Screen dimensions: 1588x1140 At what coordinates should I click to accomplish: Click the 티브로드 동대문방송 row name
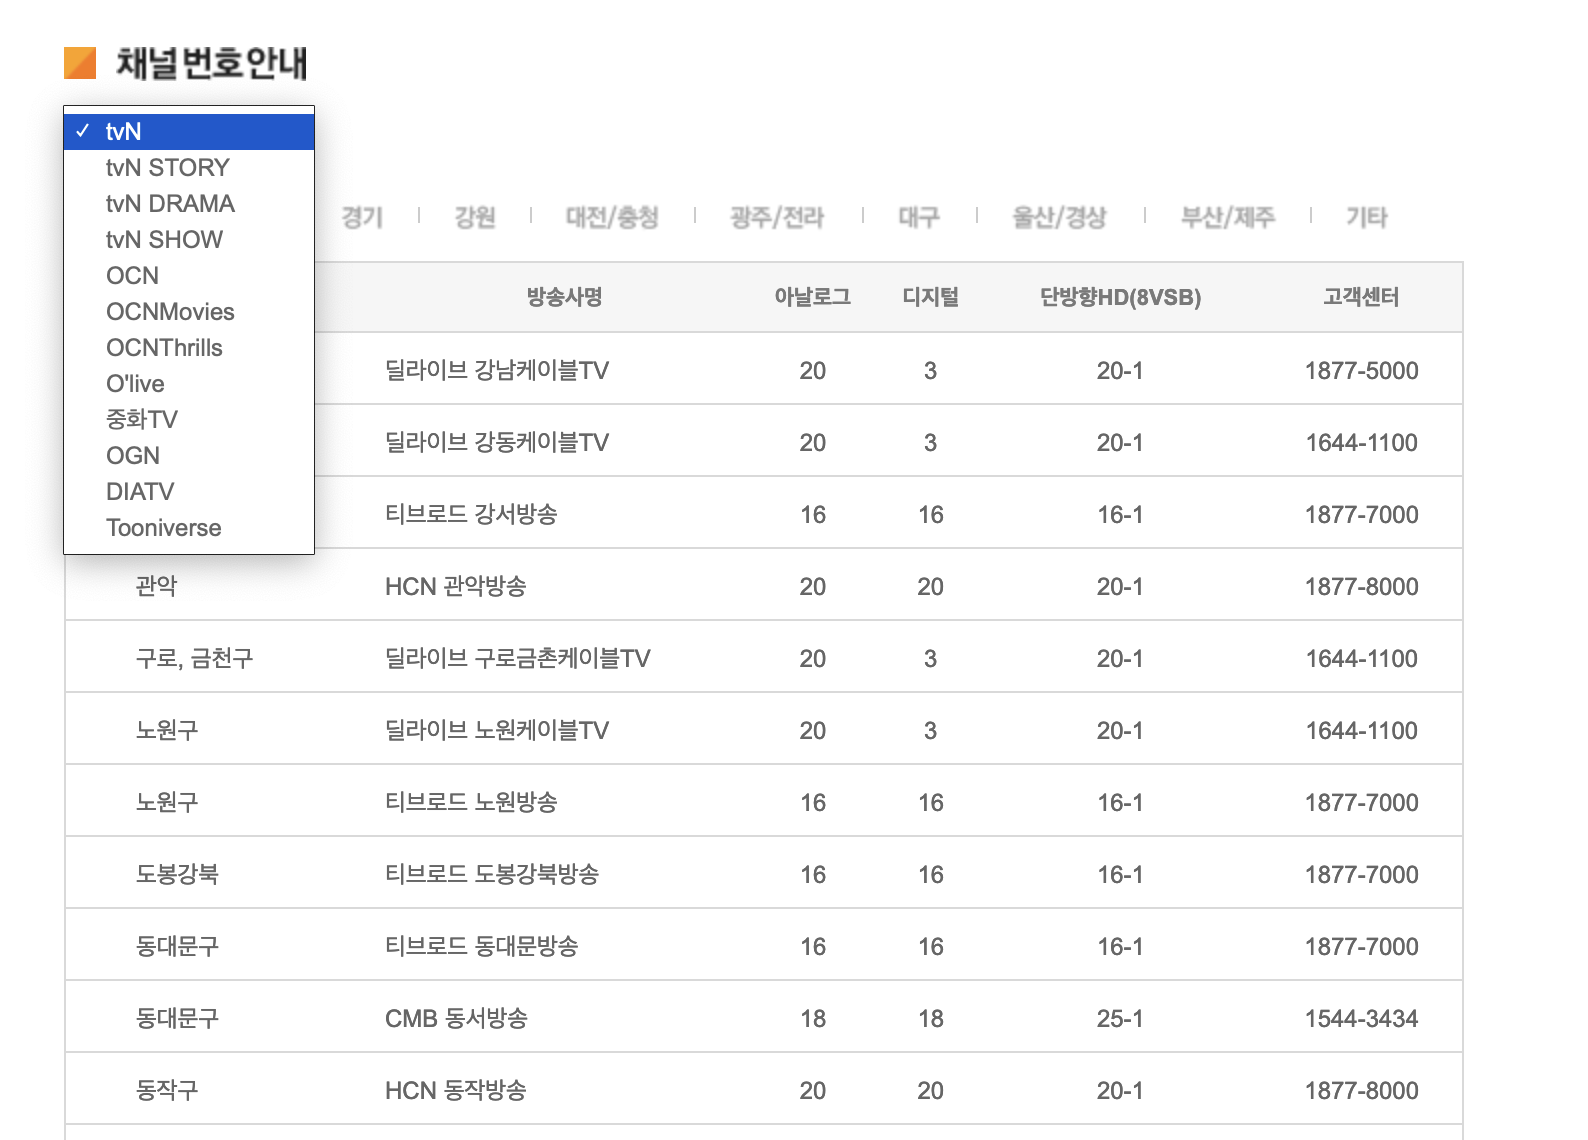[482, 946]
